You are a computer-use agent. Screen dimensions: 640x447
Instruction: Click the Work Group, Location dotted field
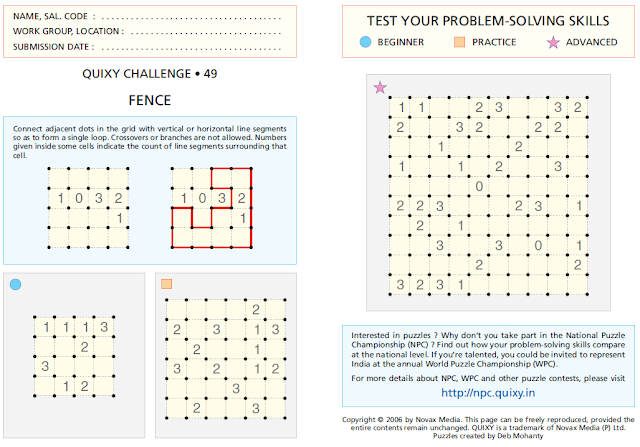click(x=206, y=33)
